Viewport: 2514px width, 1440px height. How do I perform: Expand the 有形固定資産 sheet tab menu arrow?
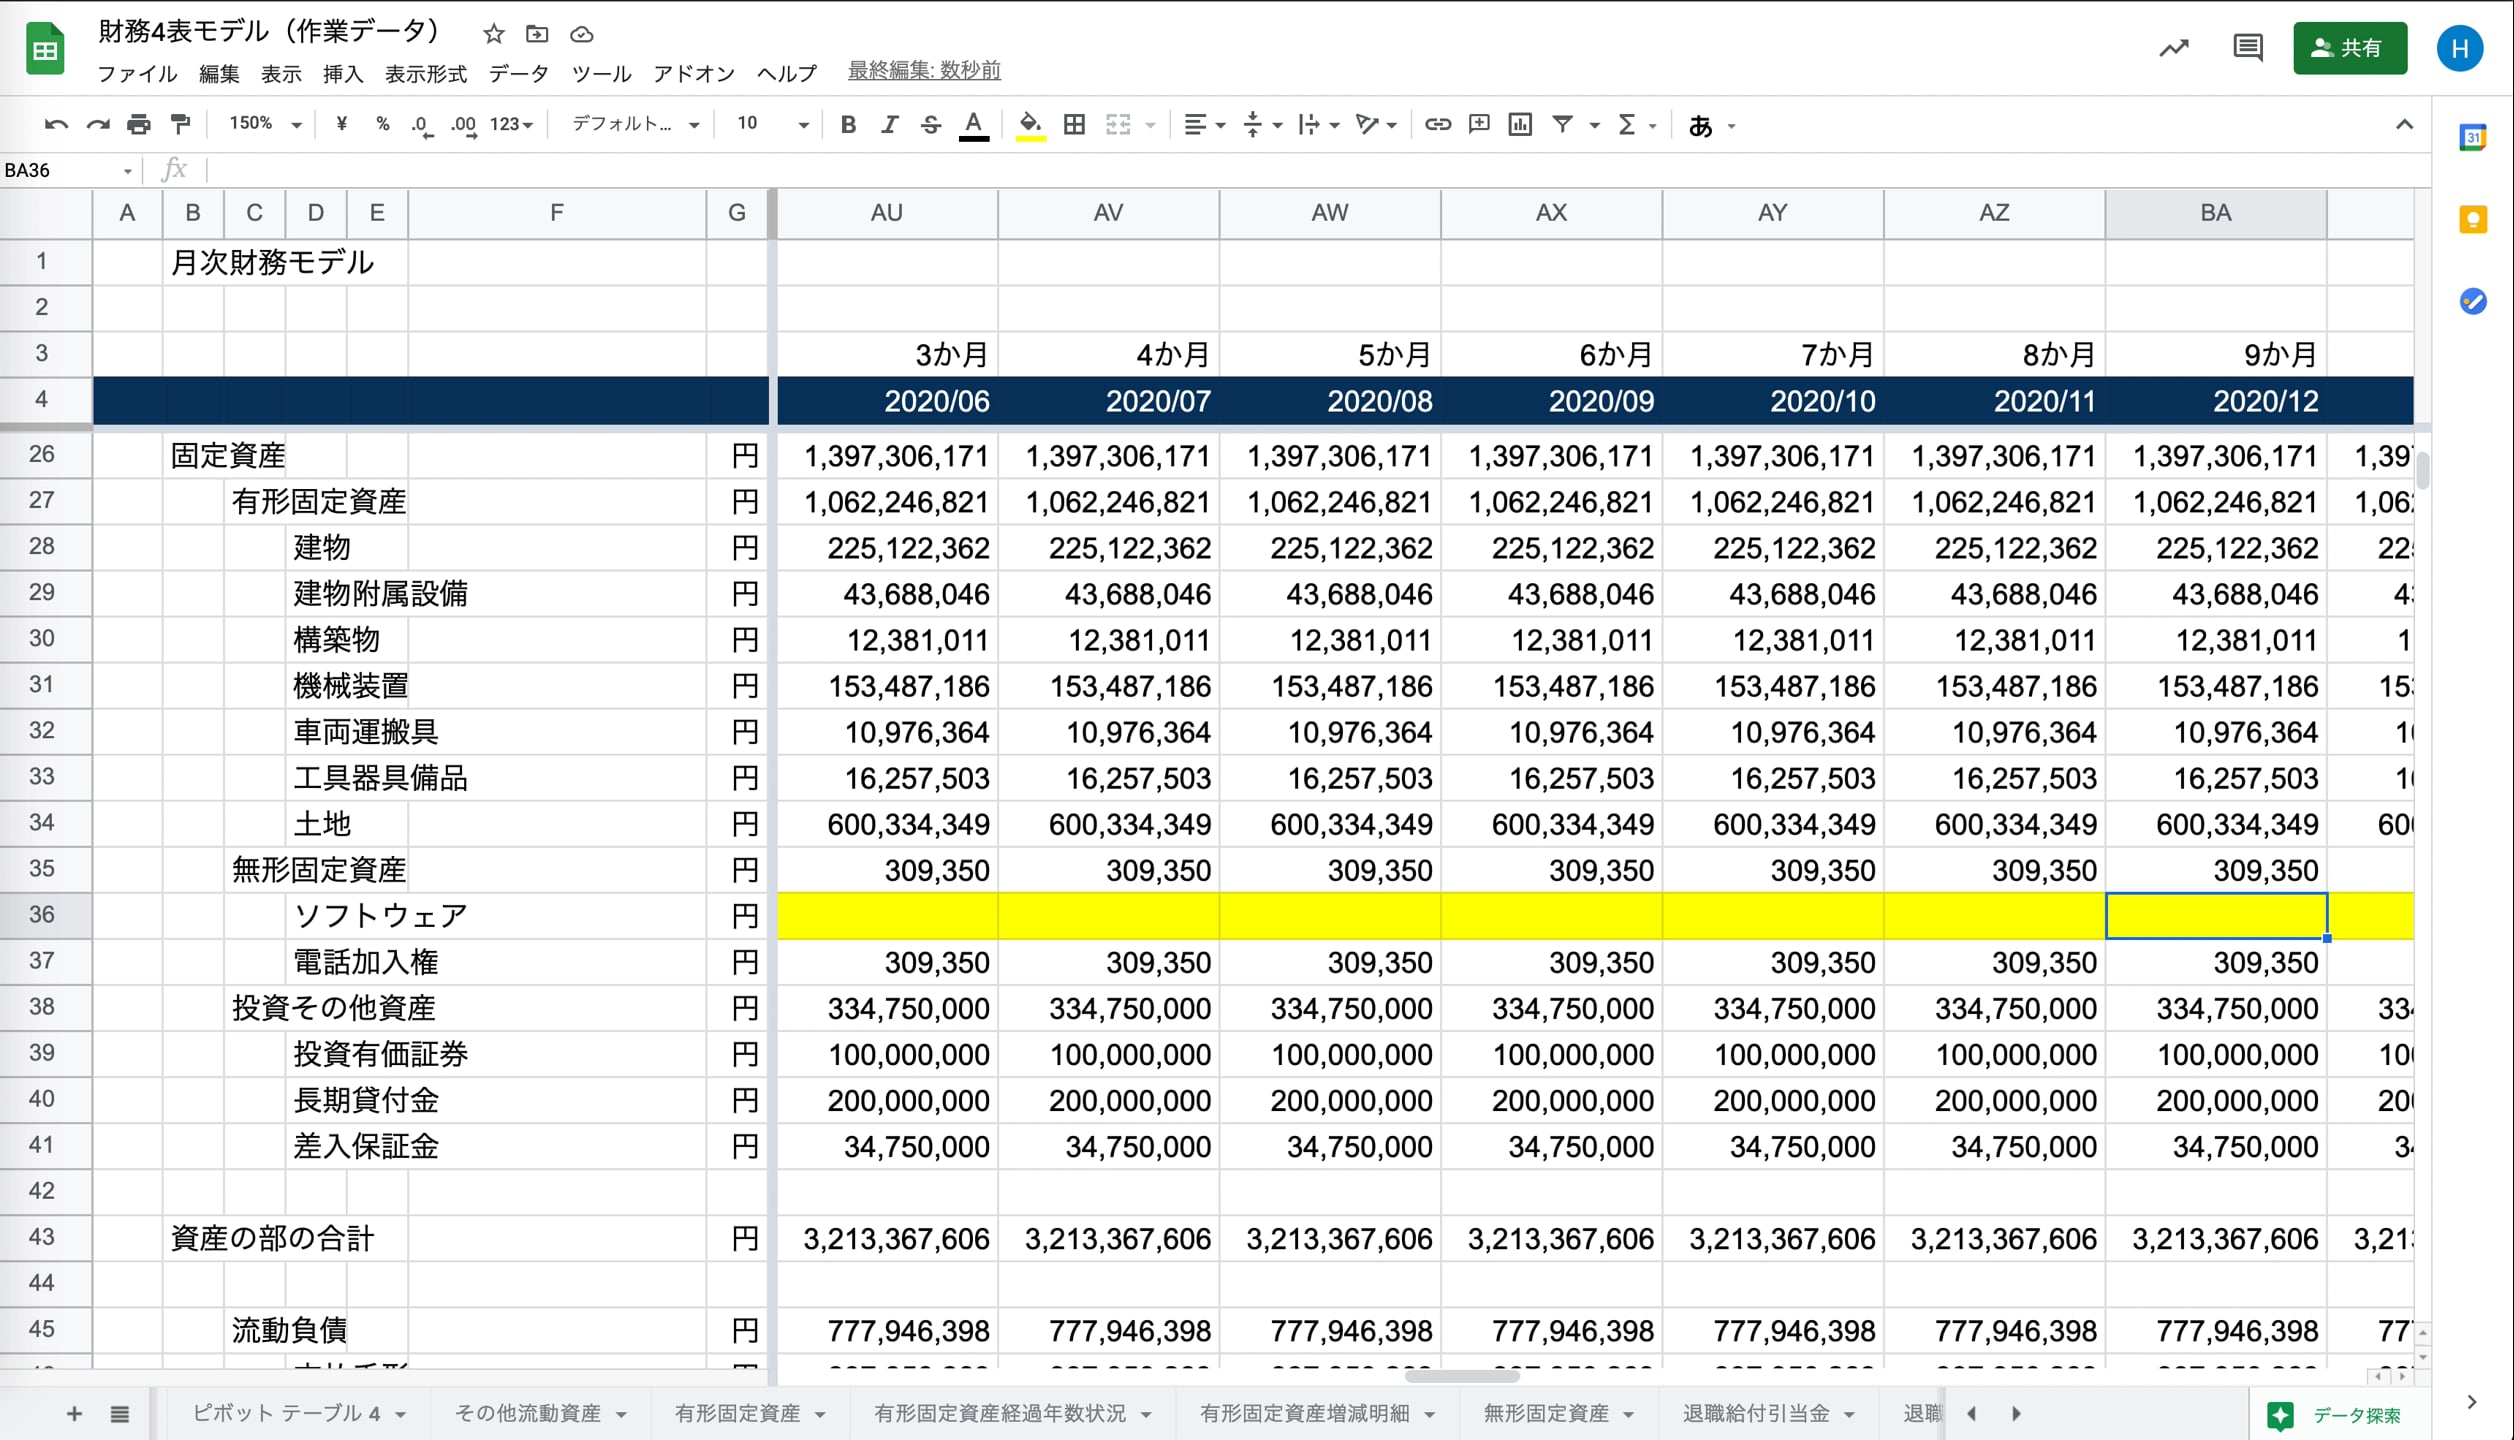[x=820, y=1414]
